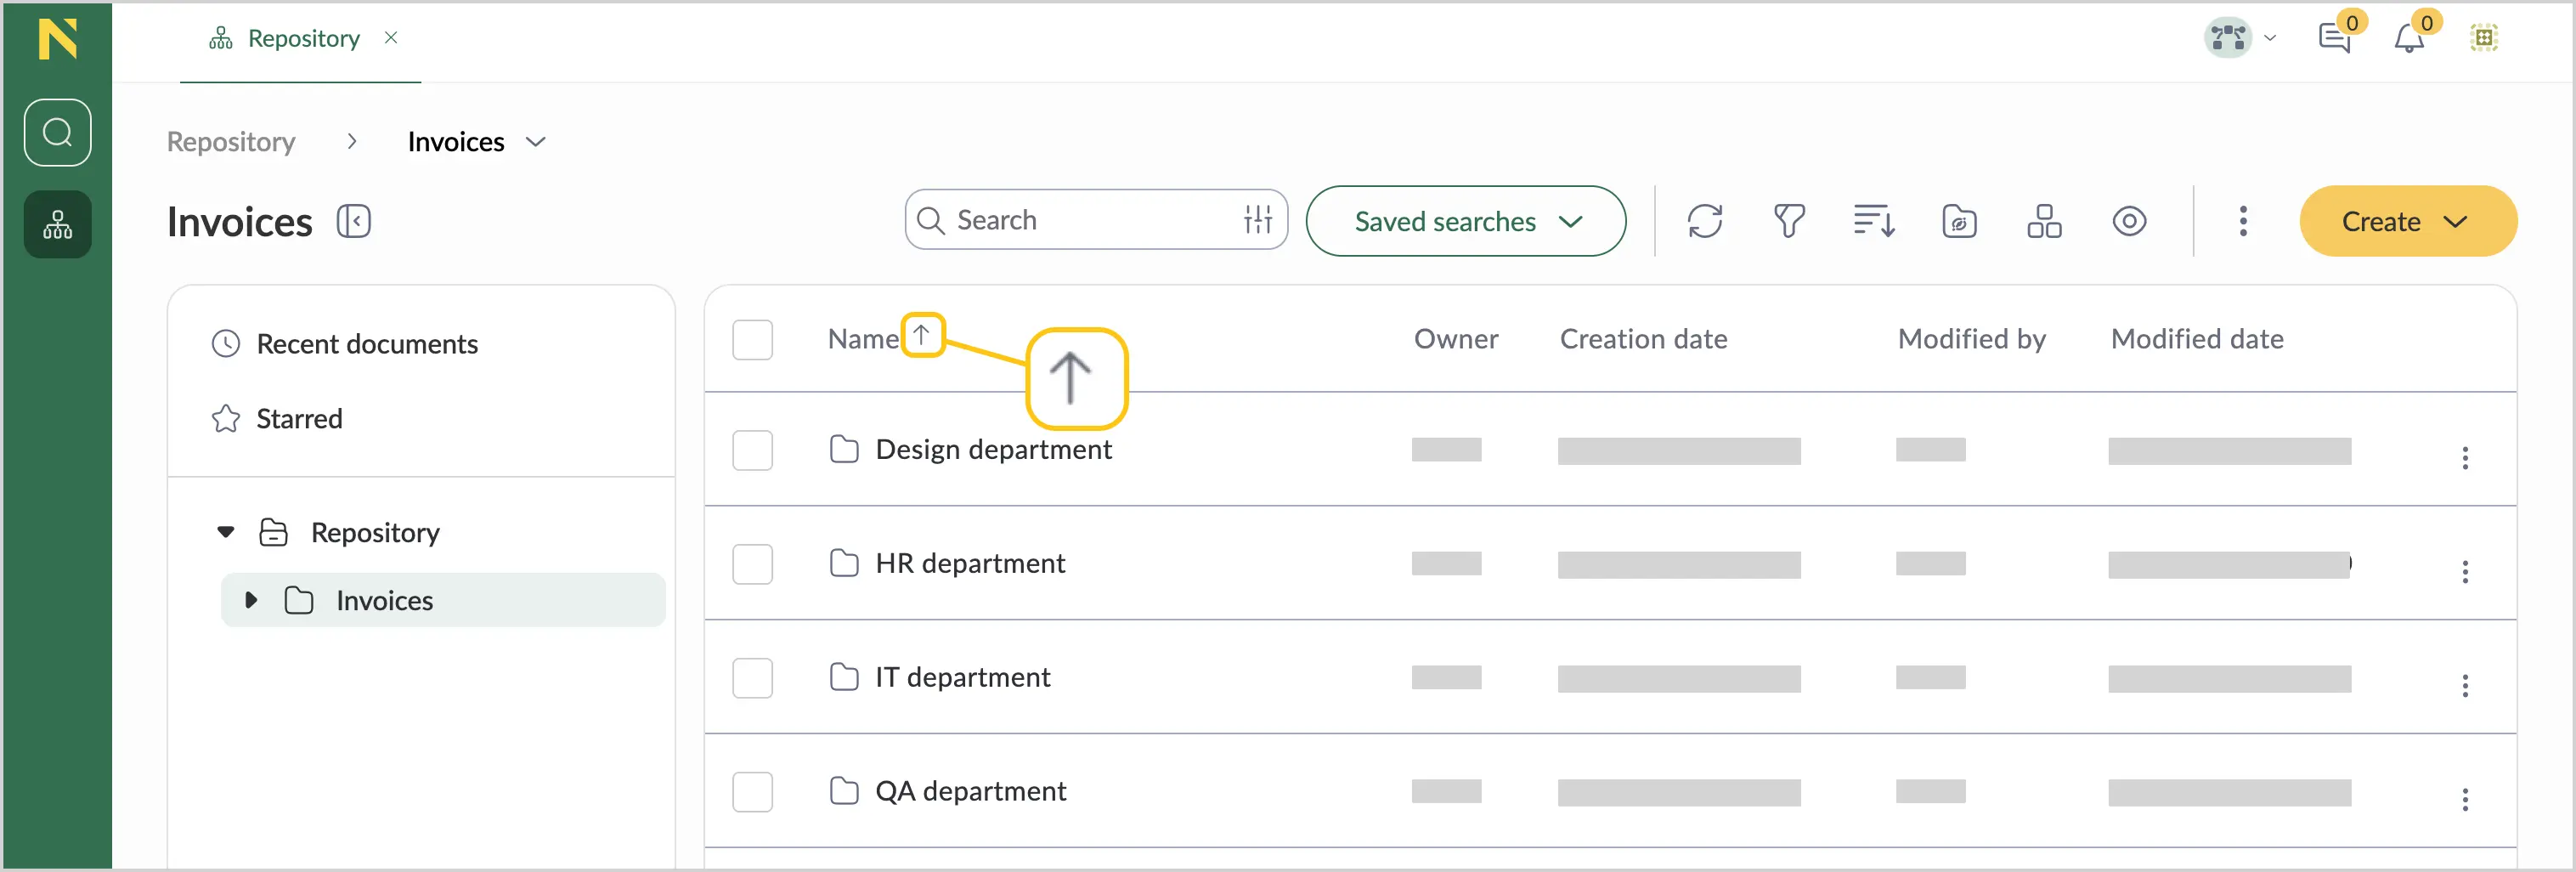Open the messages icon with badge
Image resolution: width=2576 pixels, height=872 pixels.
pyautogui.click(x=2334, y=38)
